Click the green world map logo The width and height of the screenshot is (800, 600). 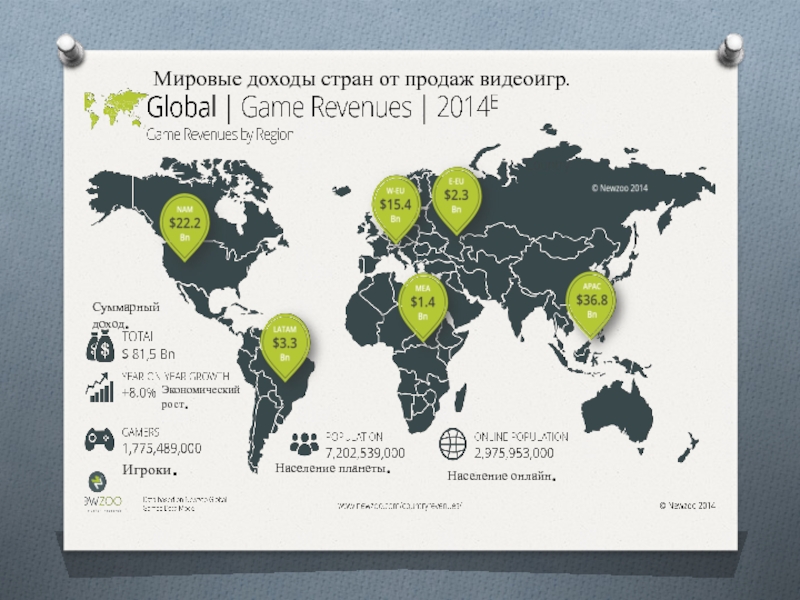(114, 109)
